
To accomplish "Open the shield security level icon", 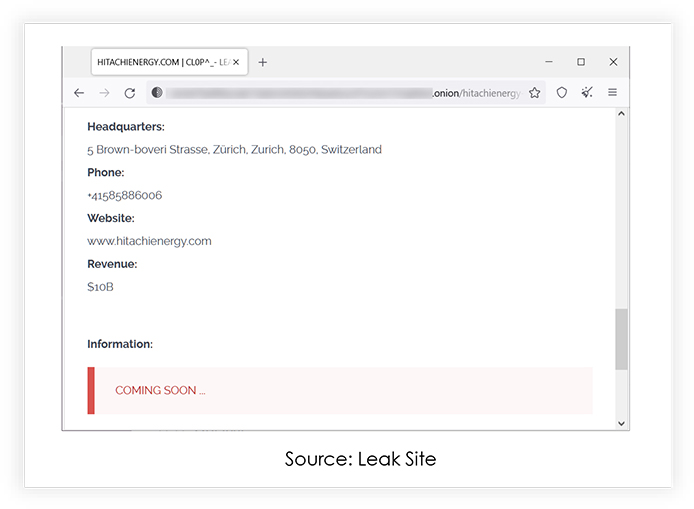I will (562, 93).
